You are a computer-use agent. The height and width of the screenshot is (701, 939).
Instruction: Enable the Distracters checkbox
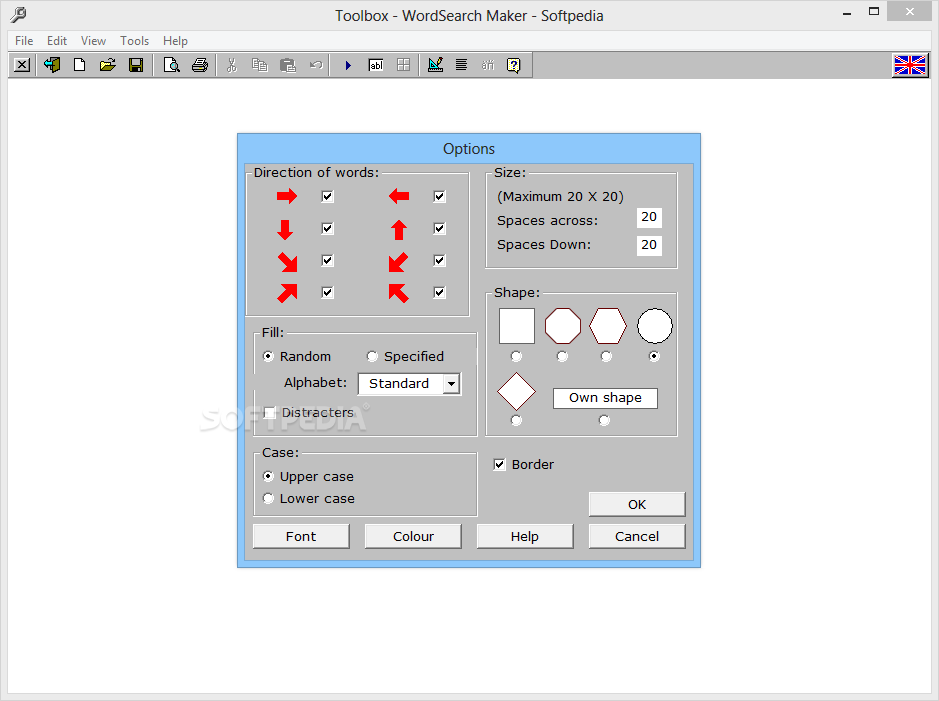(269, 412)
